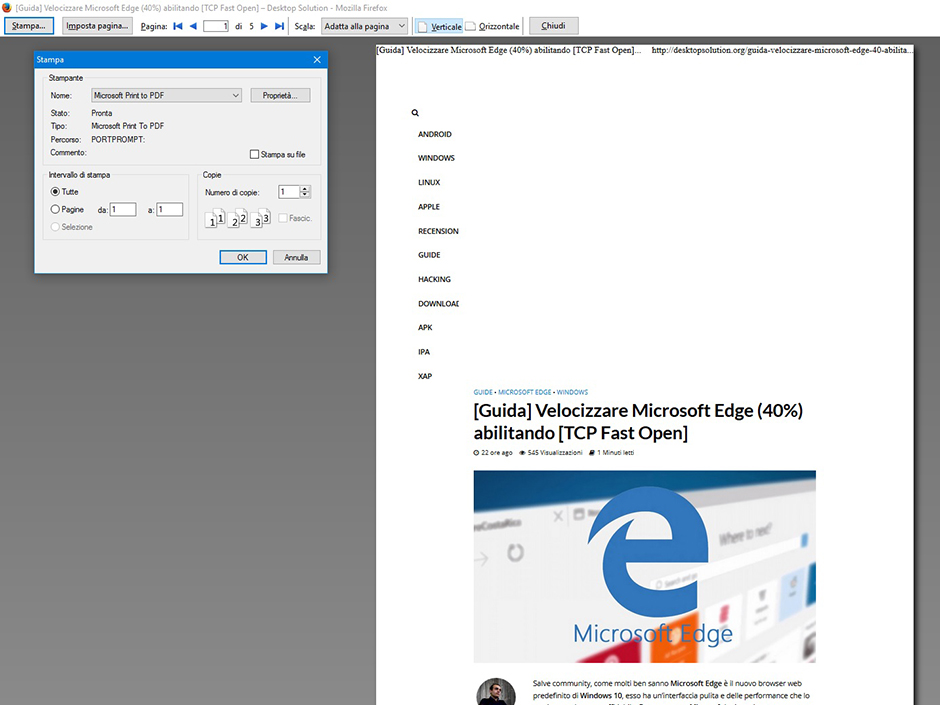This screenshot has height=705, width=940.
Task: Increase number of copies with up arrow
Action: [x=305, y=189]
